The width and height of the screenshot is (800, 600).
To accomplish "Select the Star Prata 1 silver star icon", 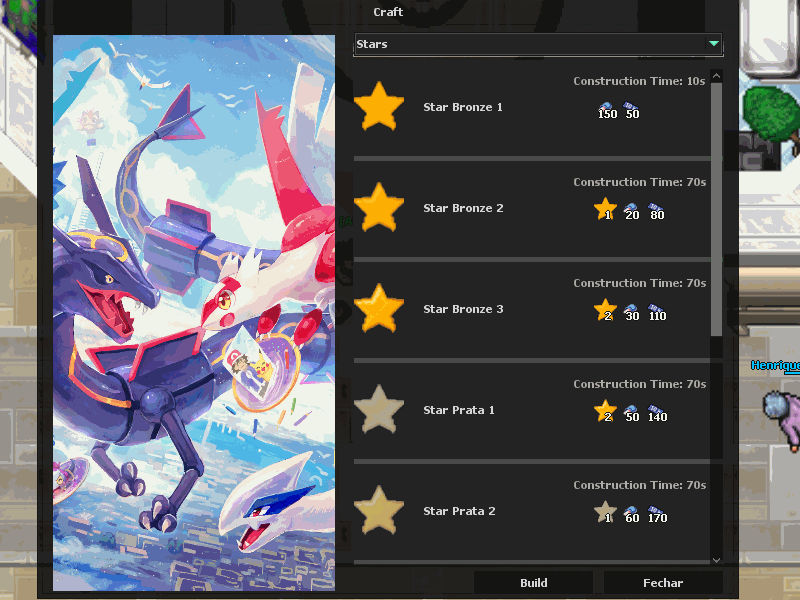I will coord(379,409).
